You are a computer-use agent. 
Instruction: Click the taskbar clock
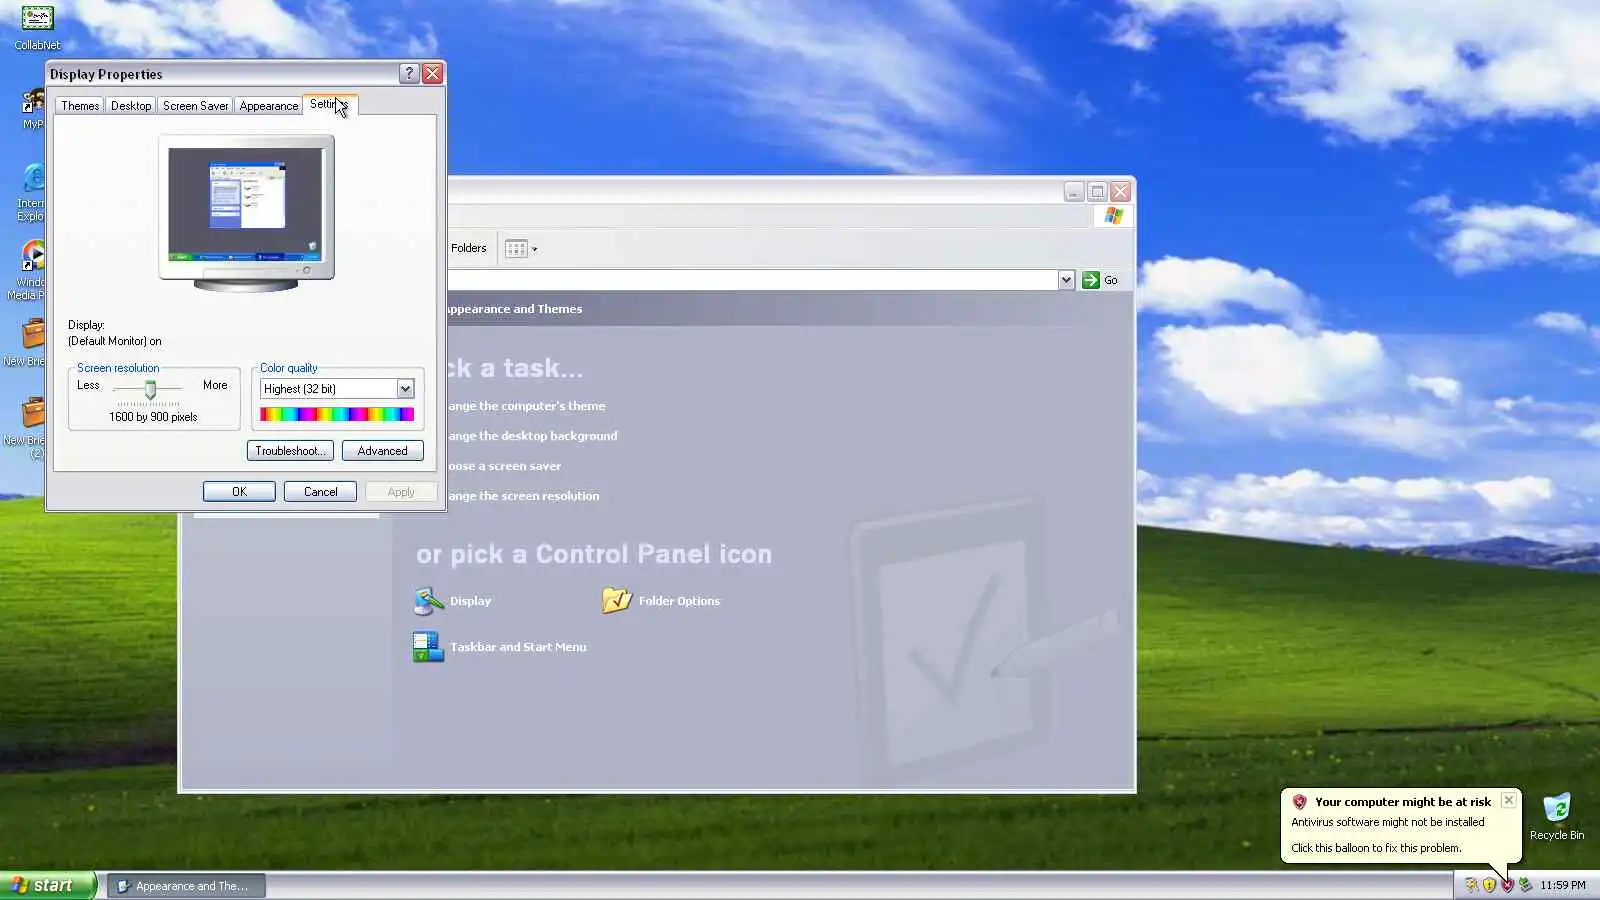[x=1563, y=885]
